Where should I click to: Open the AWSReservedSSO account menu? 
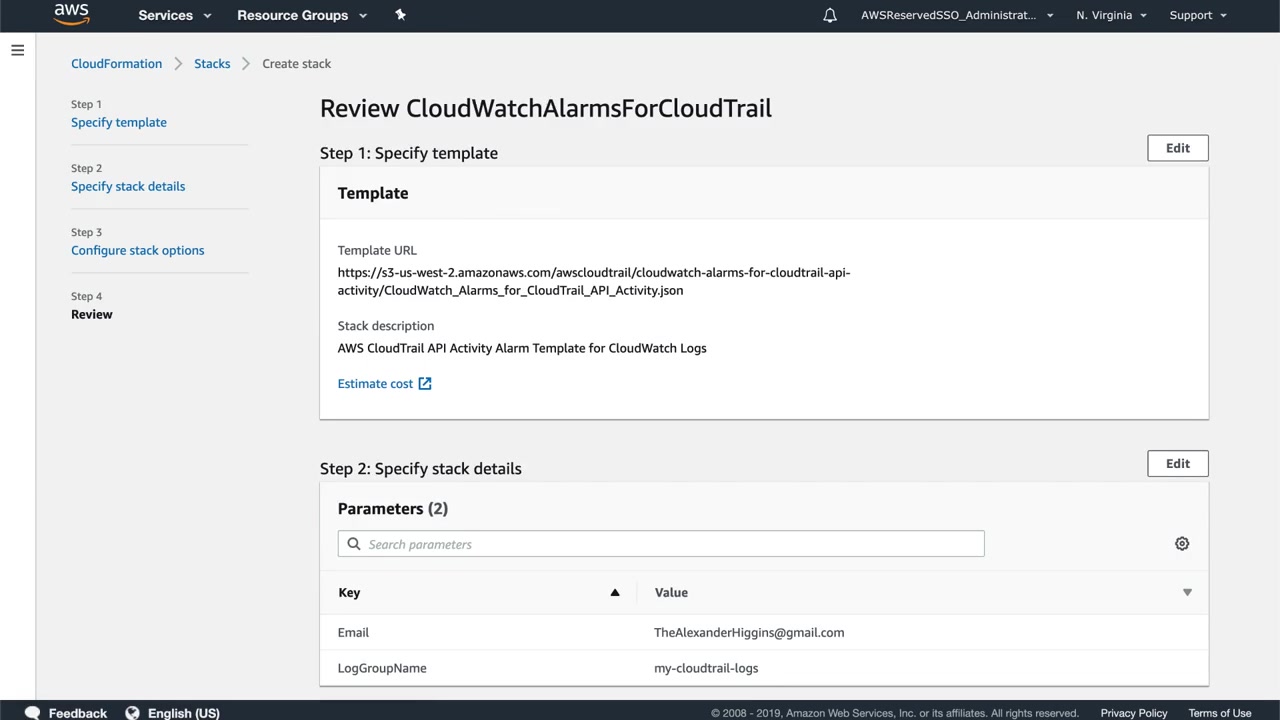coord(957,15)
